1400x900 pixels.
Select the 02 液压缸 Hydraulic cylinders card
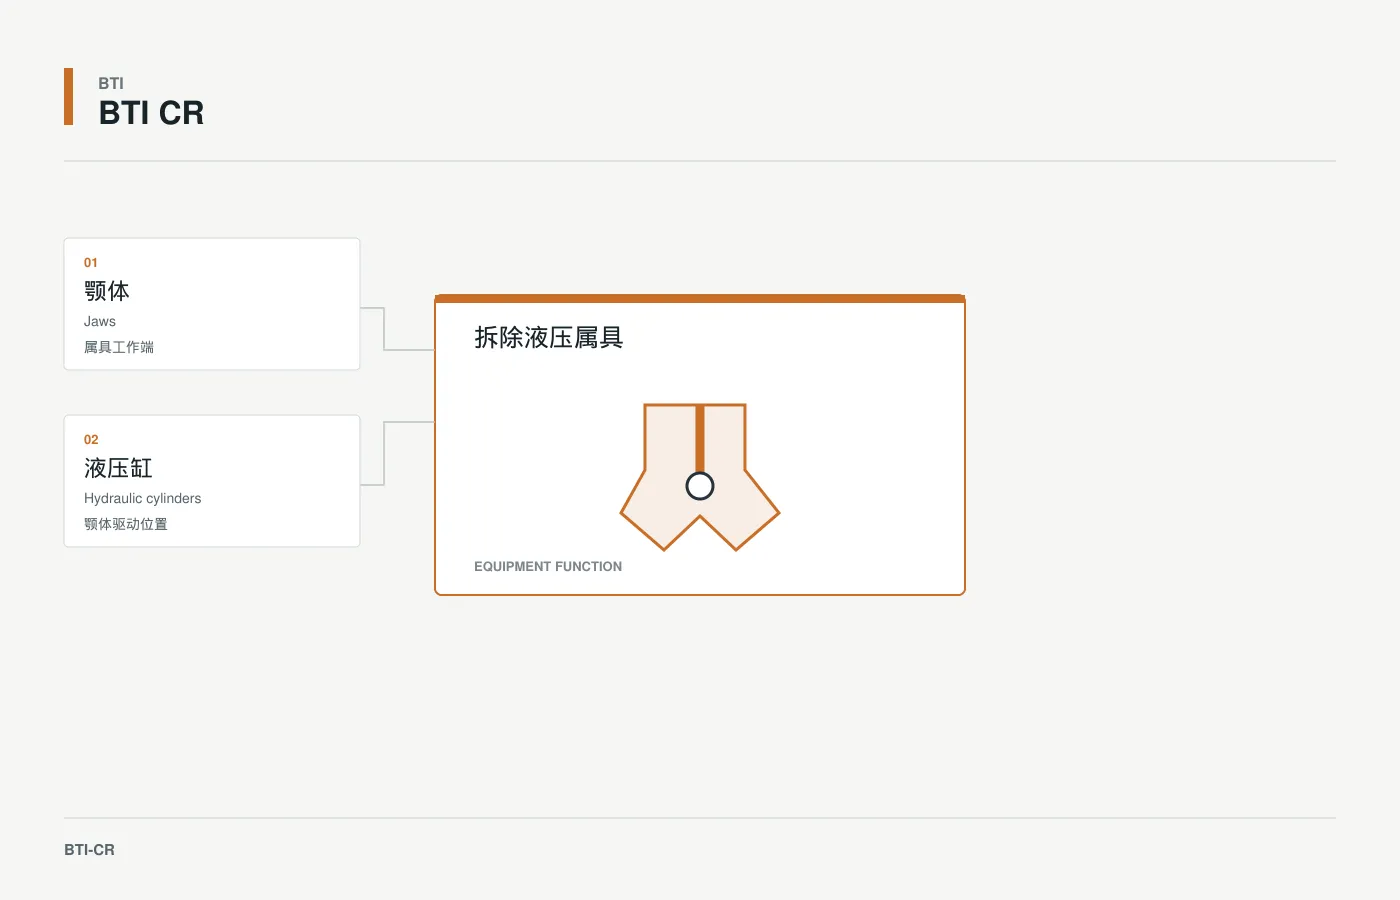(x=212, y=481)
